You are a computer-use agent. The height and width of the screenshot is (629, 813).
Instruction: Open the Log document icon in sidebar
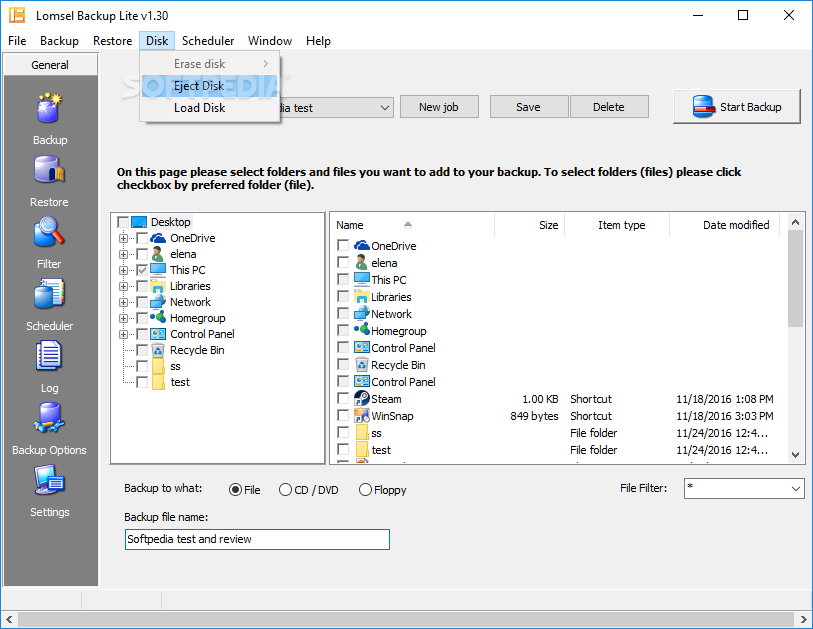(x=49, y=356)
